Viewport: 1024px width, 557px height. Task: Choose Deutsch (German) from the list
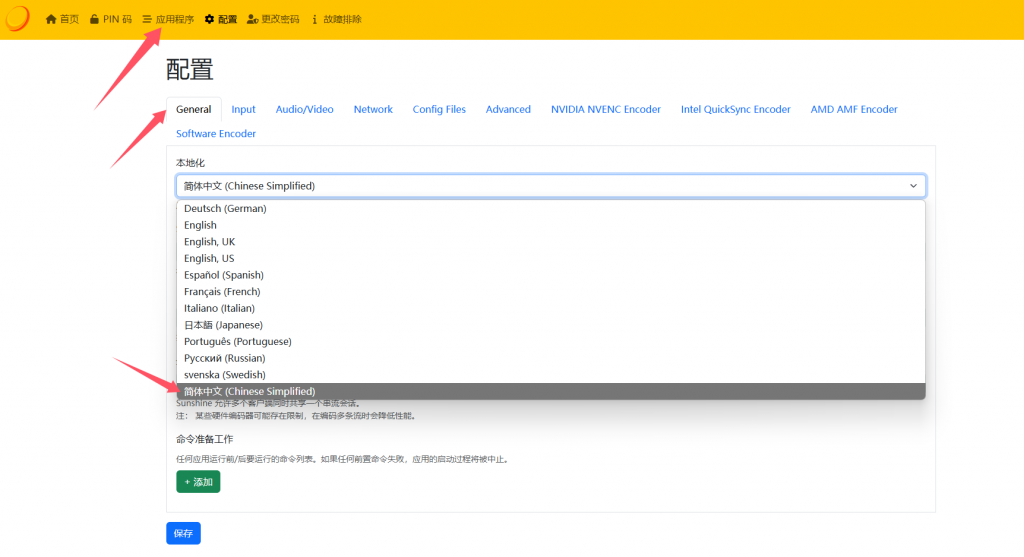[x=551, y=208]
